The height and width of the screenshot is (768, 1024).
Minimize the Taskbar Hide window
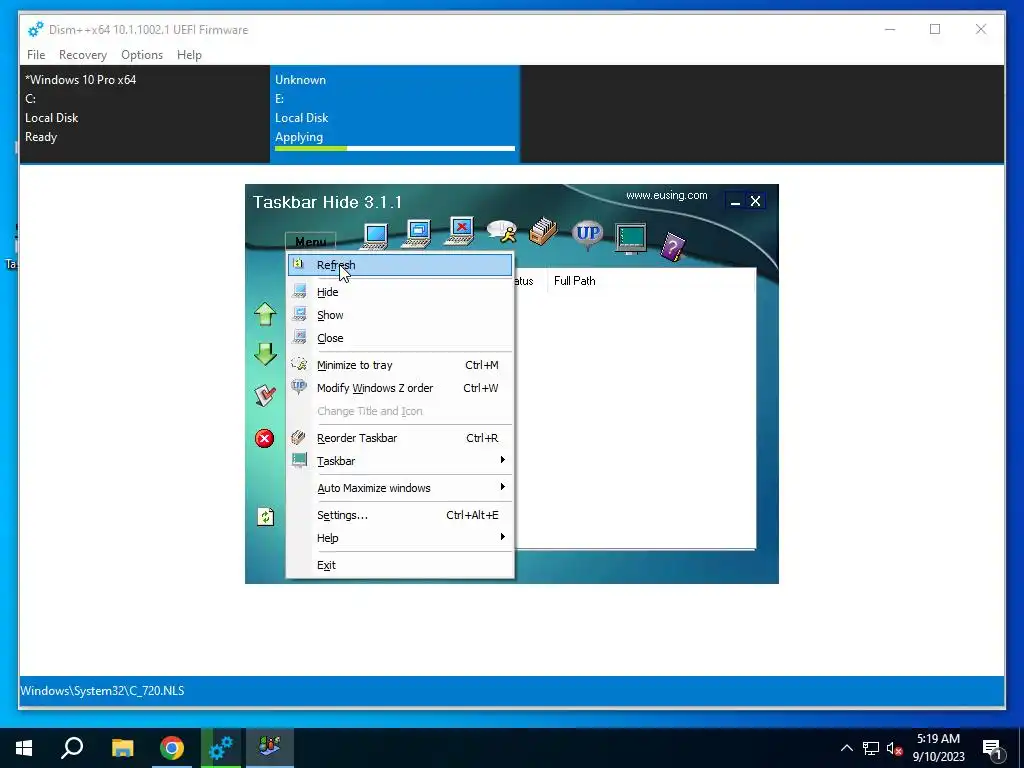[735, 202]
